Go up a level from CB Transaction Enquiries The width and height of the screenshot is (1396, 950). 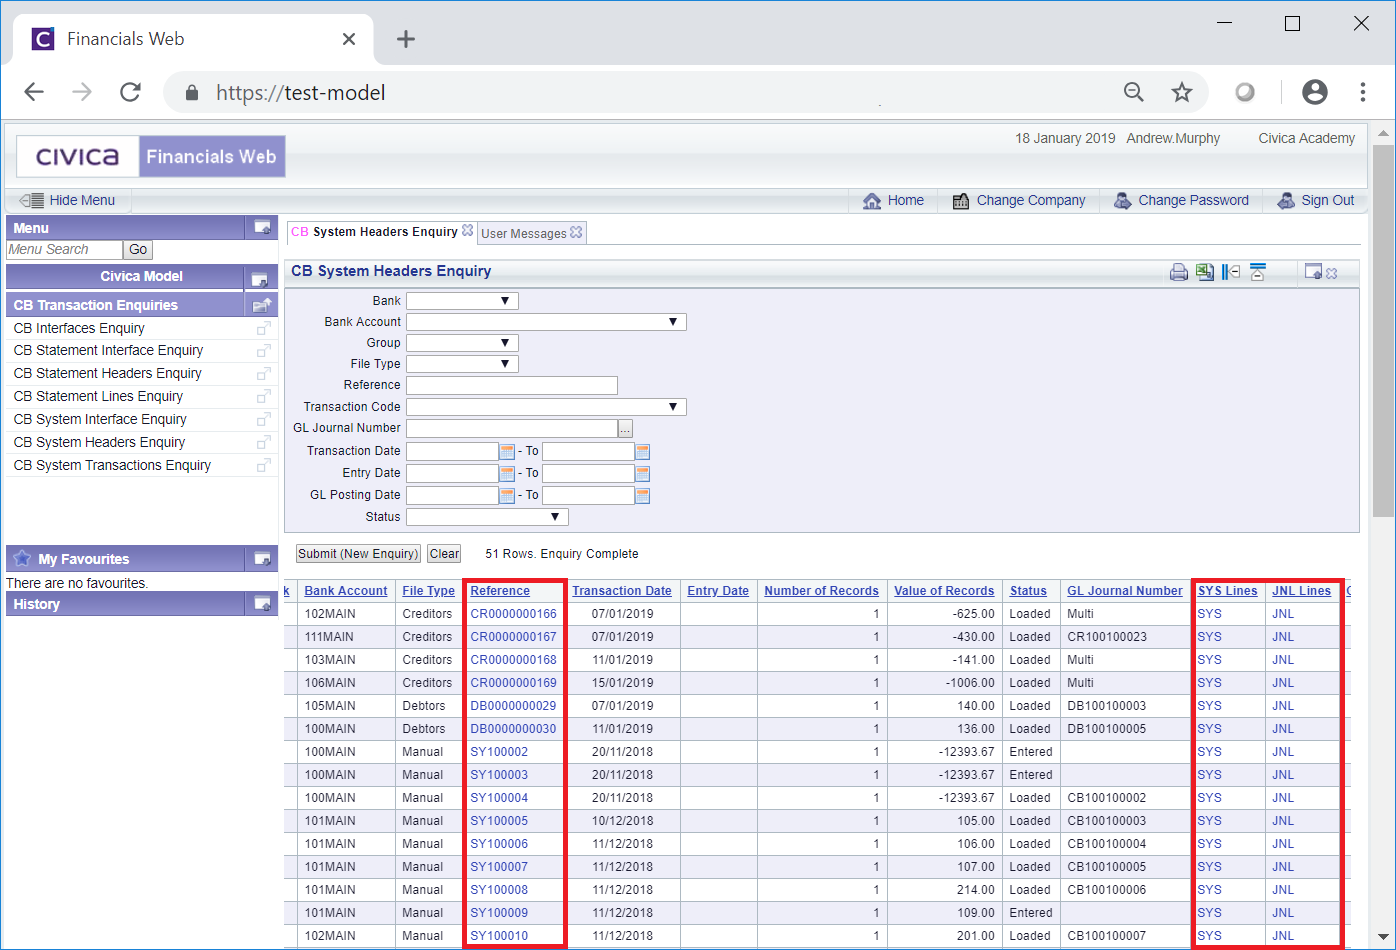262,305
